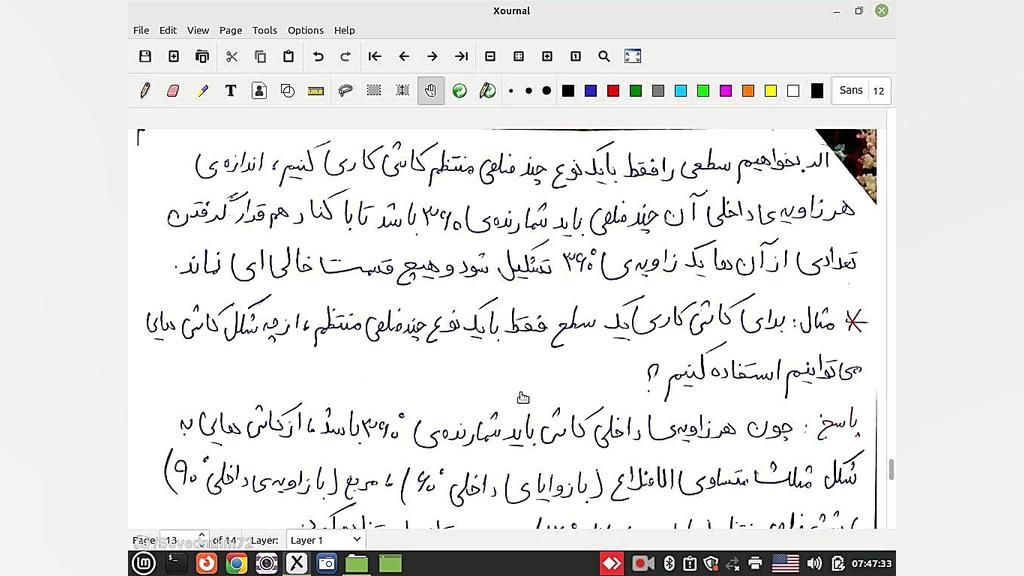Viewport: 1024px width, 576px height.
Task: Paste from clipboard using the Paste icon
Action: [x=289, y=56]
